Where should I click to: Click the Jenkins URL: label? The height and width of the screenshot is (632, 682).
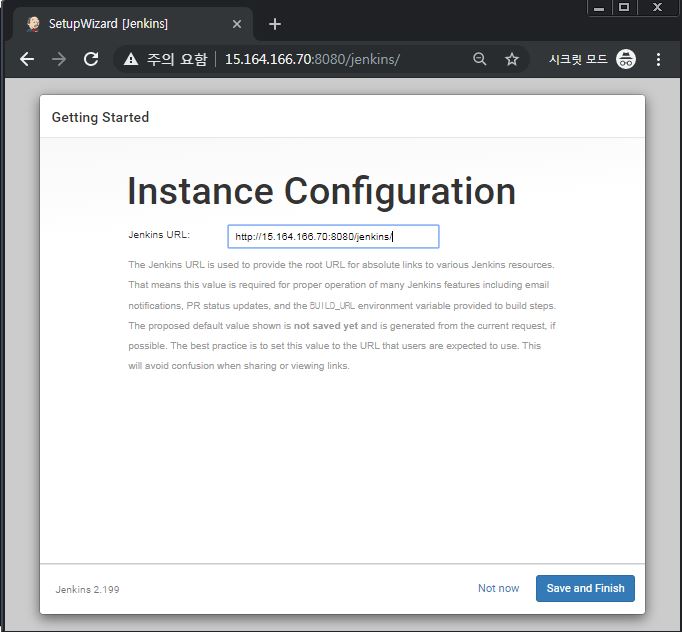click(x=159, y=234)
